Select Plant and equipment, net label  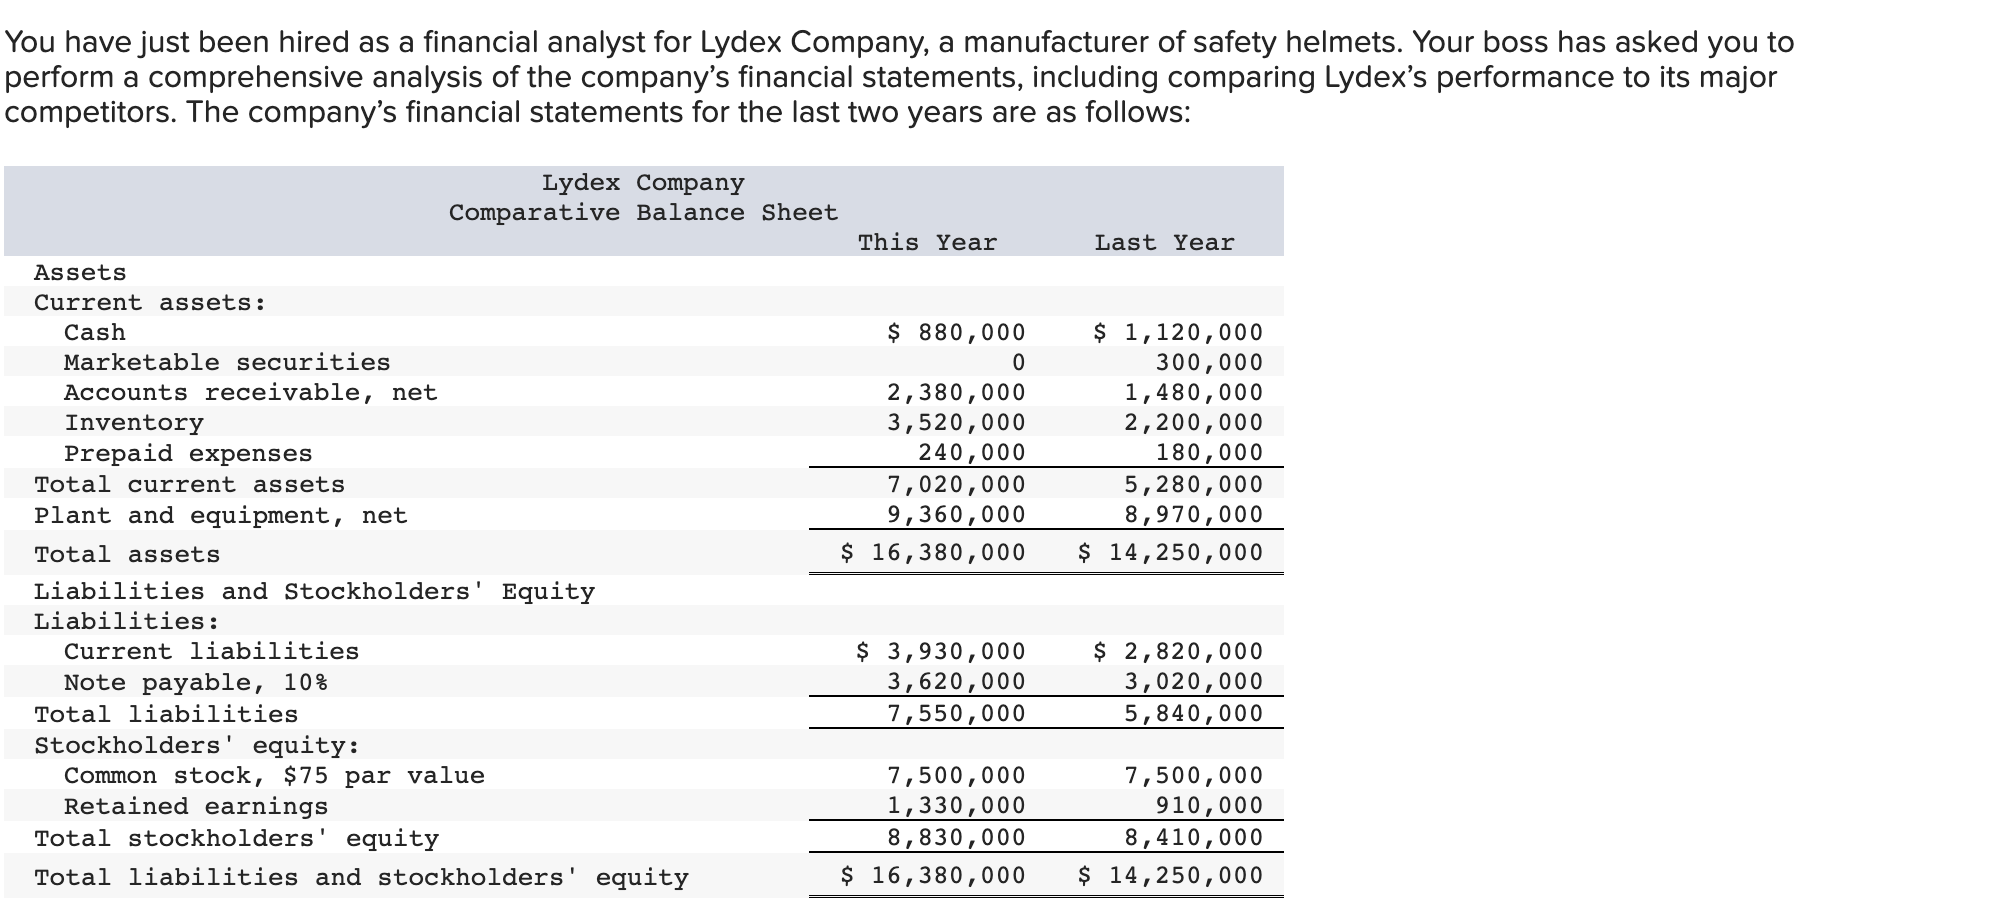220,515
